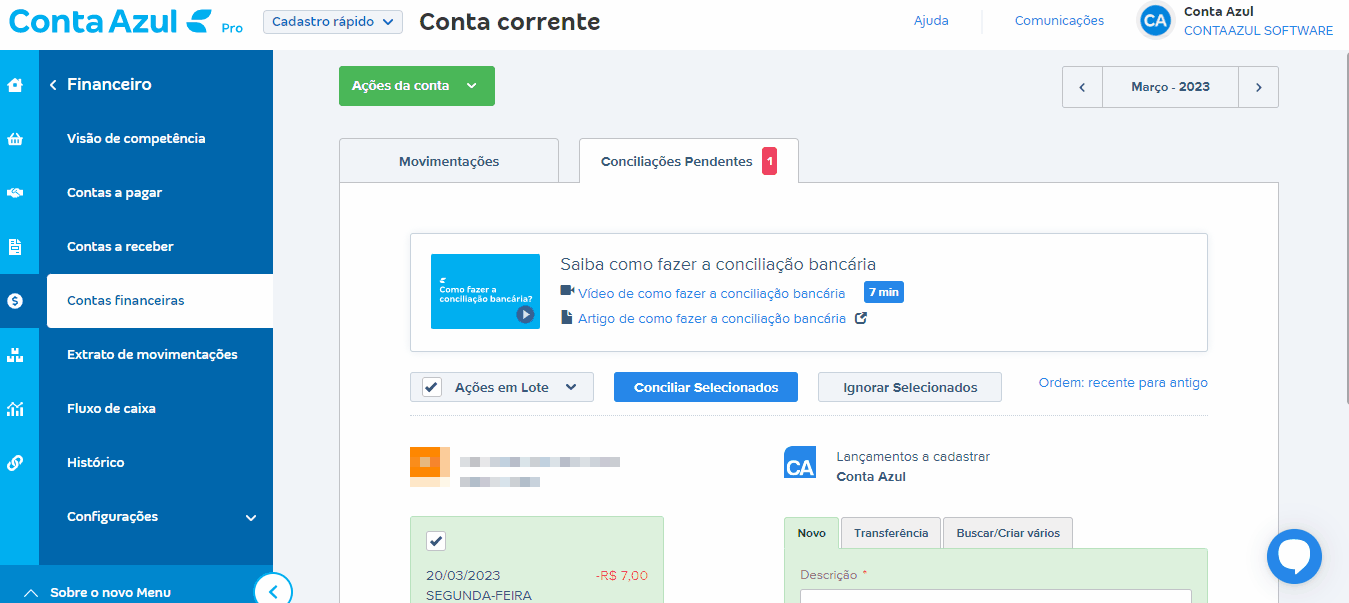Open Ajuda link

931,21
